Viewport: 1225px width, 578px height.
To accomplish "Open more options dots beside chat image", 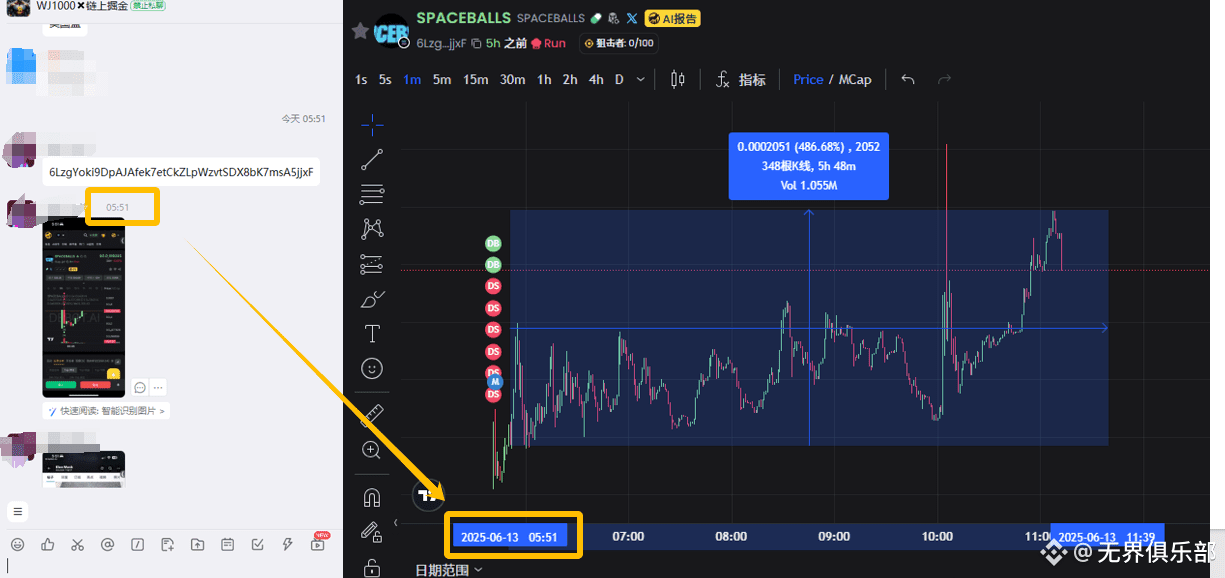I will tap(158, 388).
